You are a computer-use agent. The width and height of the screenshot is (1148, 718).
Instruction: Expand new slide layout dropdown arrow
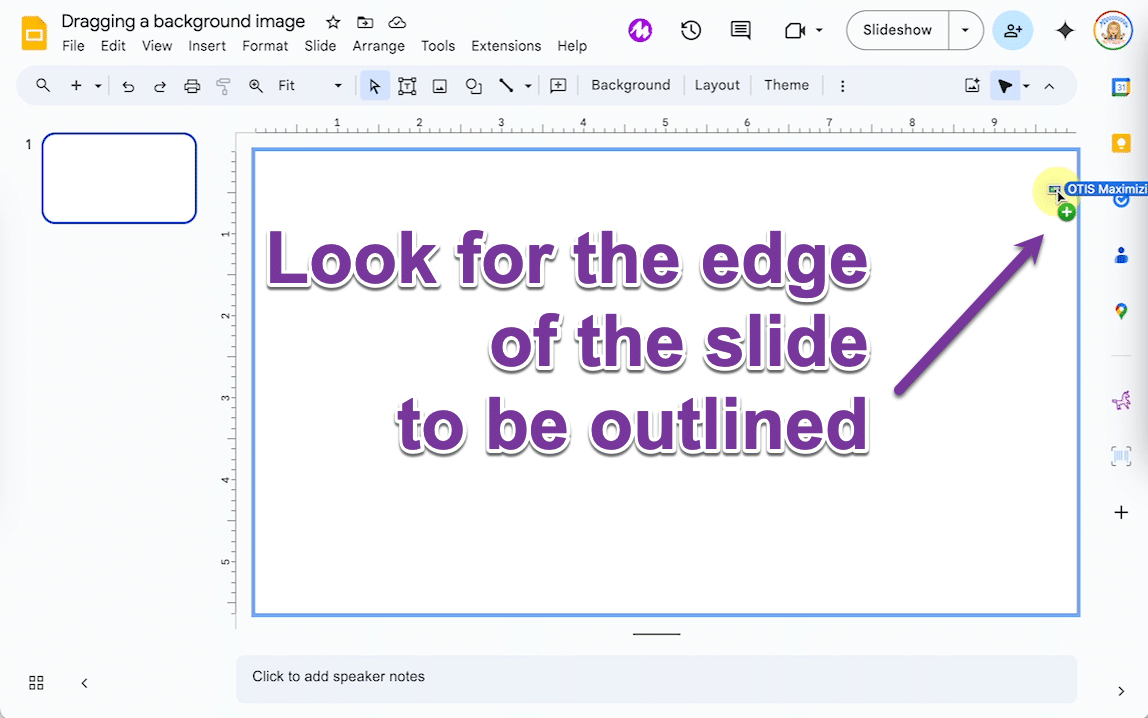(98, 86)
